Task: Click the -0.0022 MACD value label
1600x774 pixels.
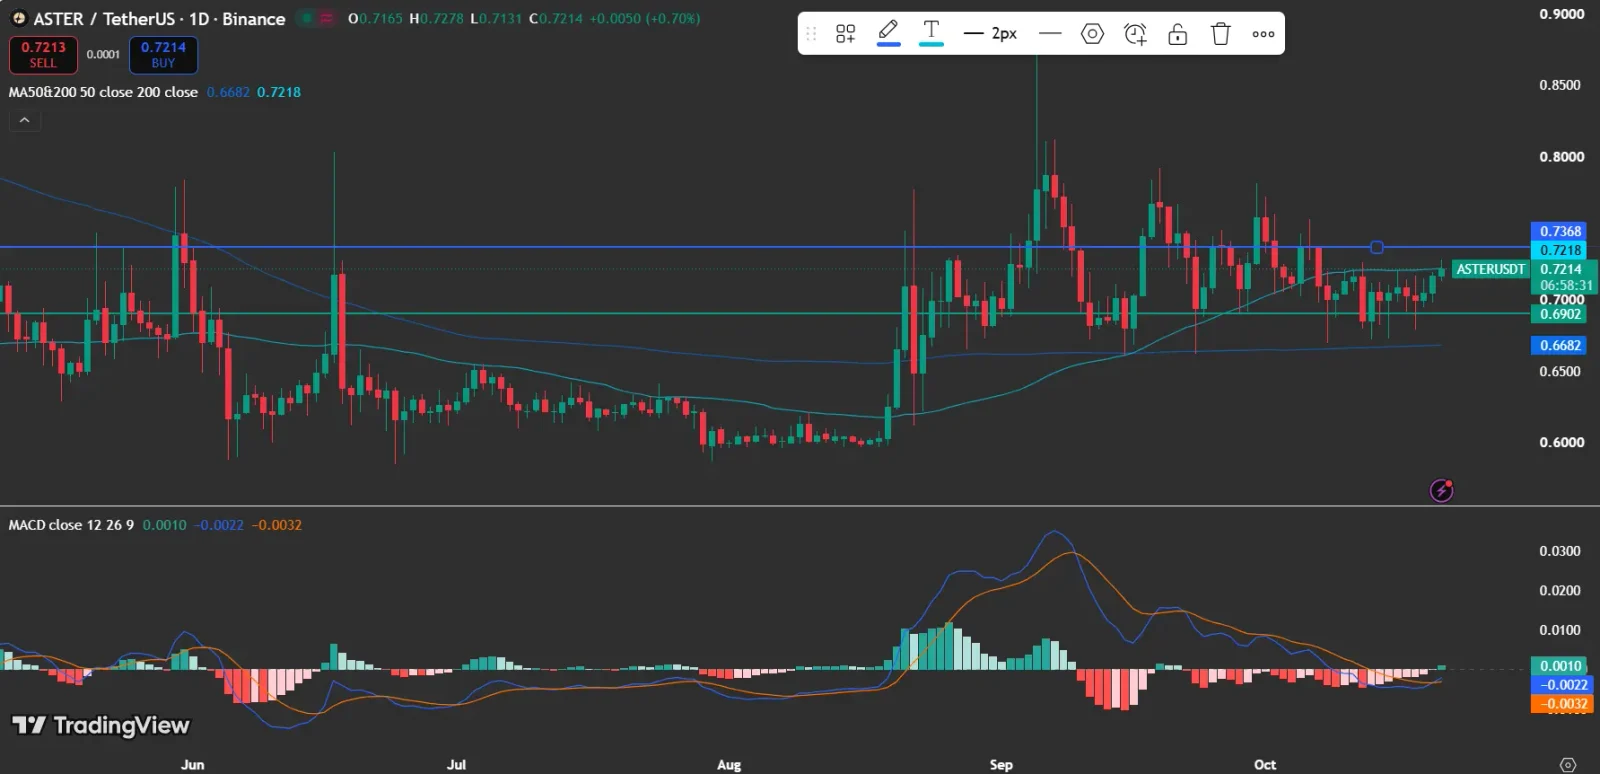Action: click(x=1560, y=685)
